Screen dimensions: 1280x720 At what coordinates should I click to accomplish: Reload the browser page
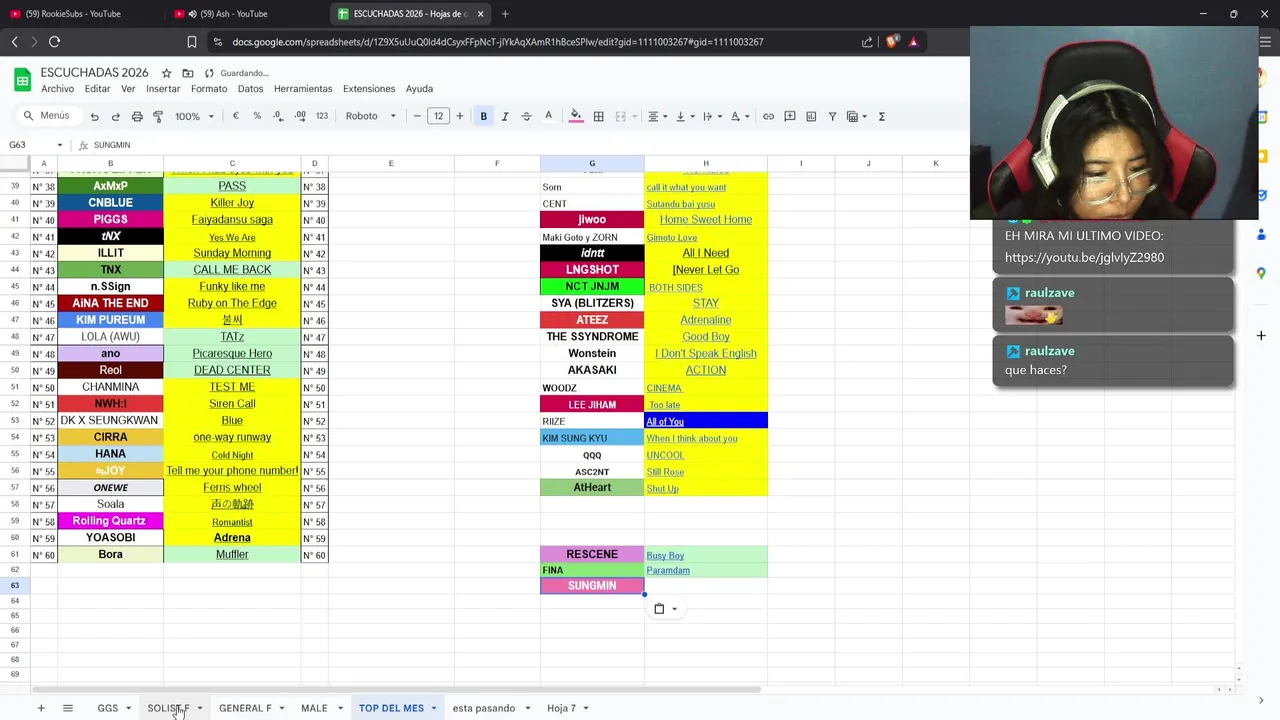click(x=54, y=42)
